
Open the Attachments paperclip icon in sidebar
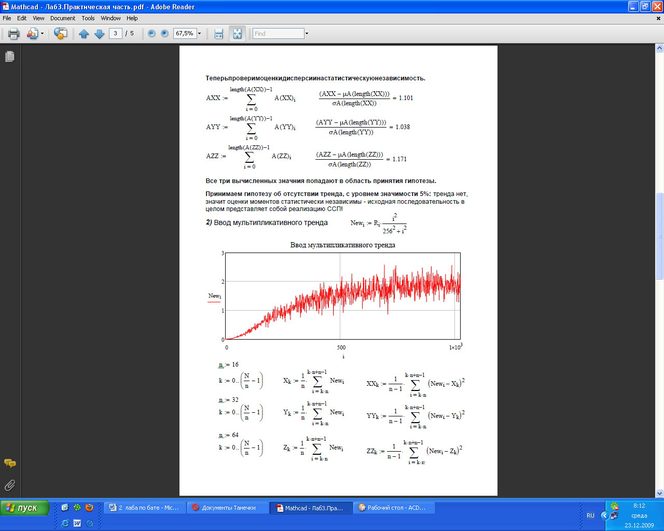[x=10, y=485]
